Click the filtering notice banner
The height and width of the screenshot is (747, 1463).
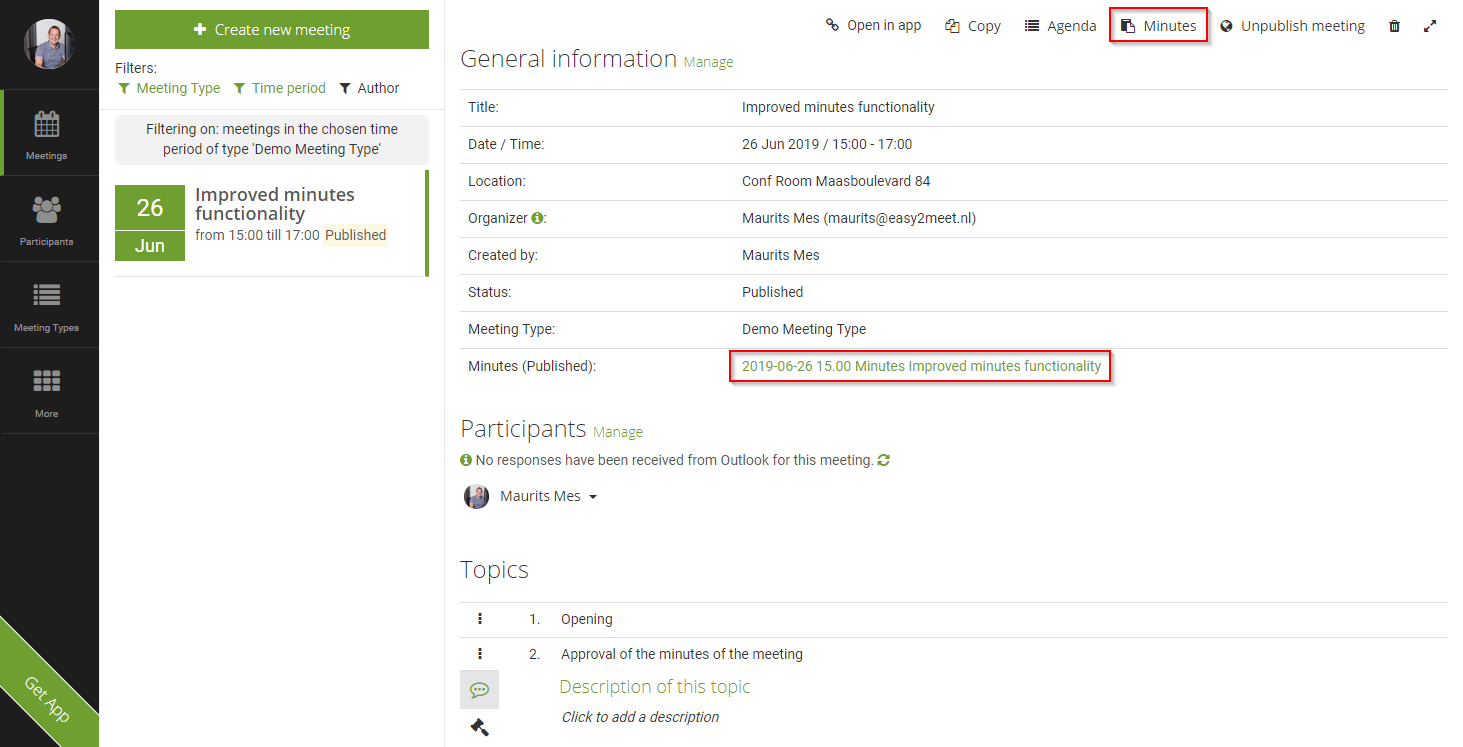pos(272,139)
